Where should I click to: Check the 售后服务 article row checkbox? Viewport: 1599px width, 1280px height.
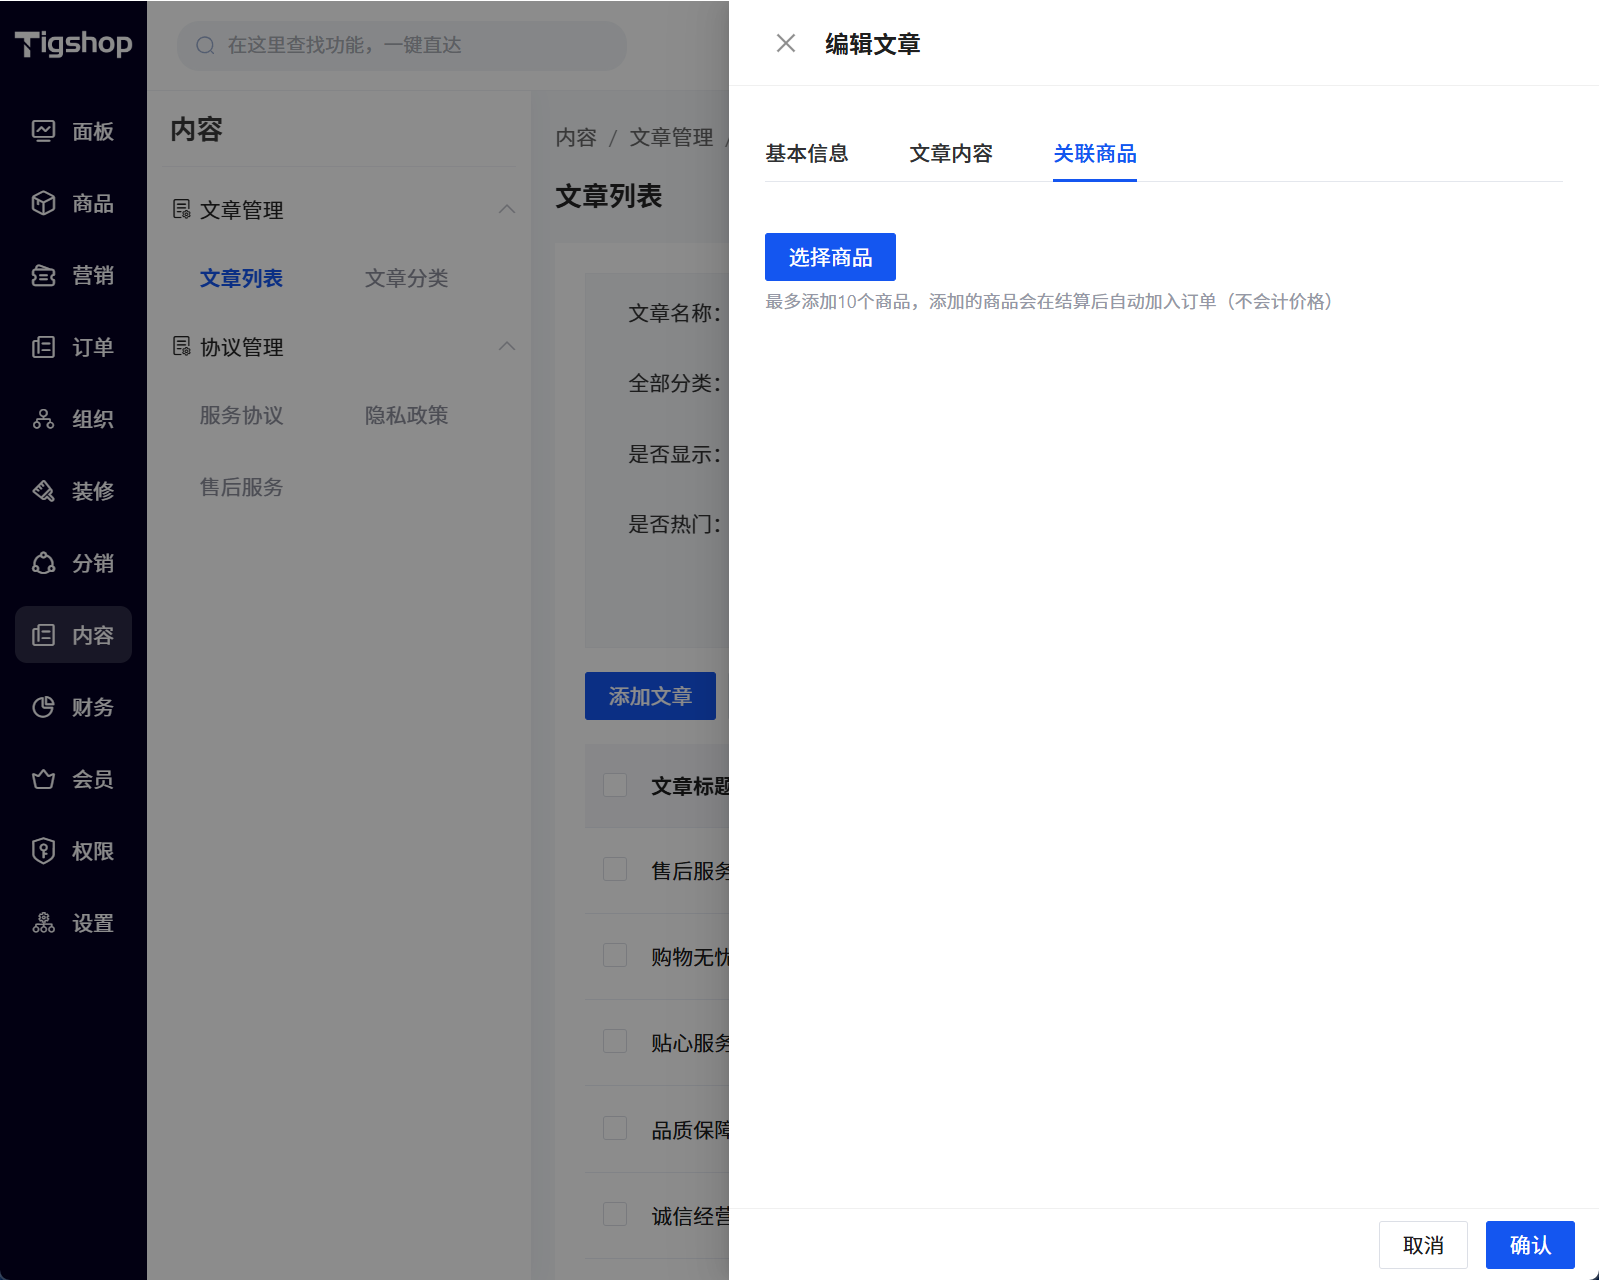(615, 870)
